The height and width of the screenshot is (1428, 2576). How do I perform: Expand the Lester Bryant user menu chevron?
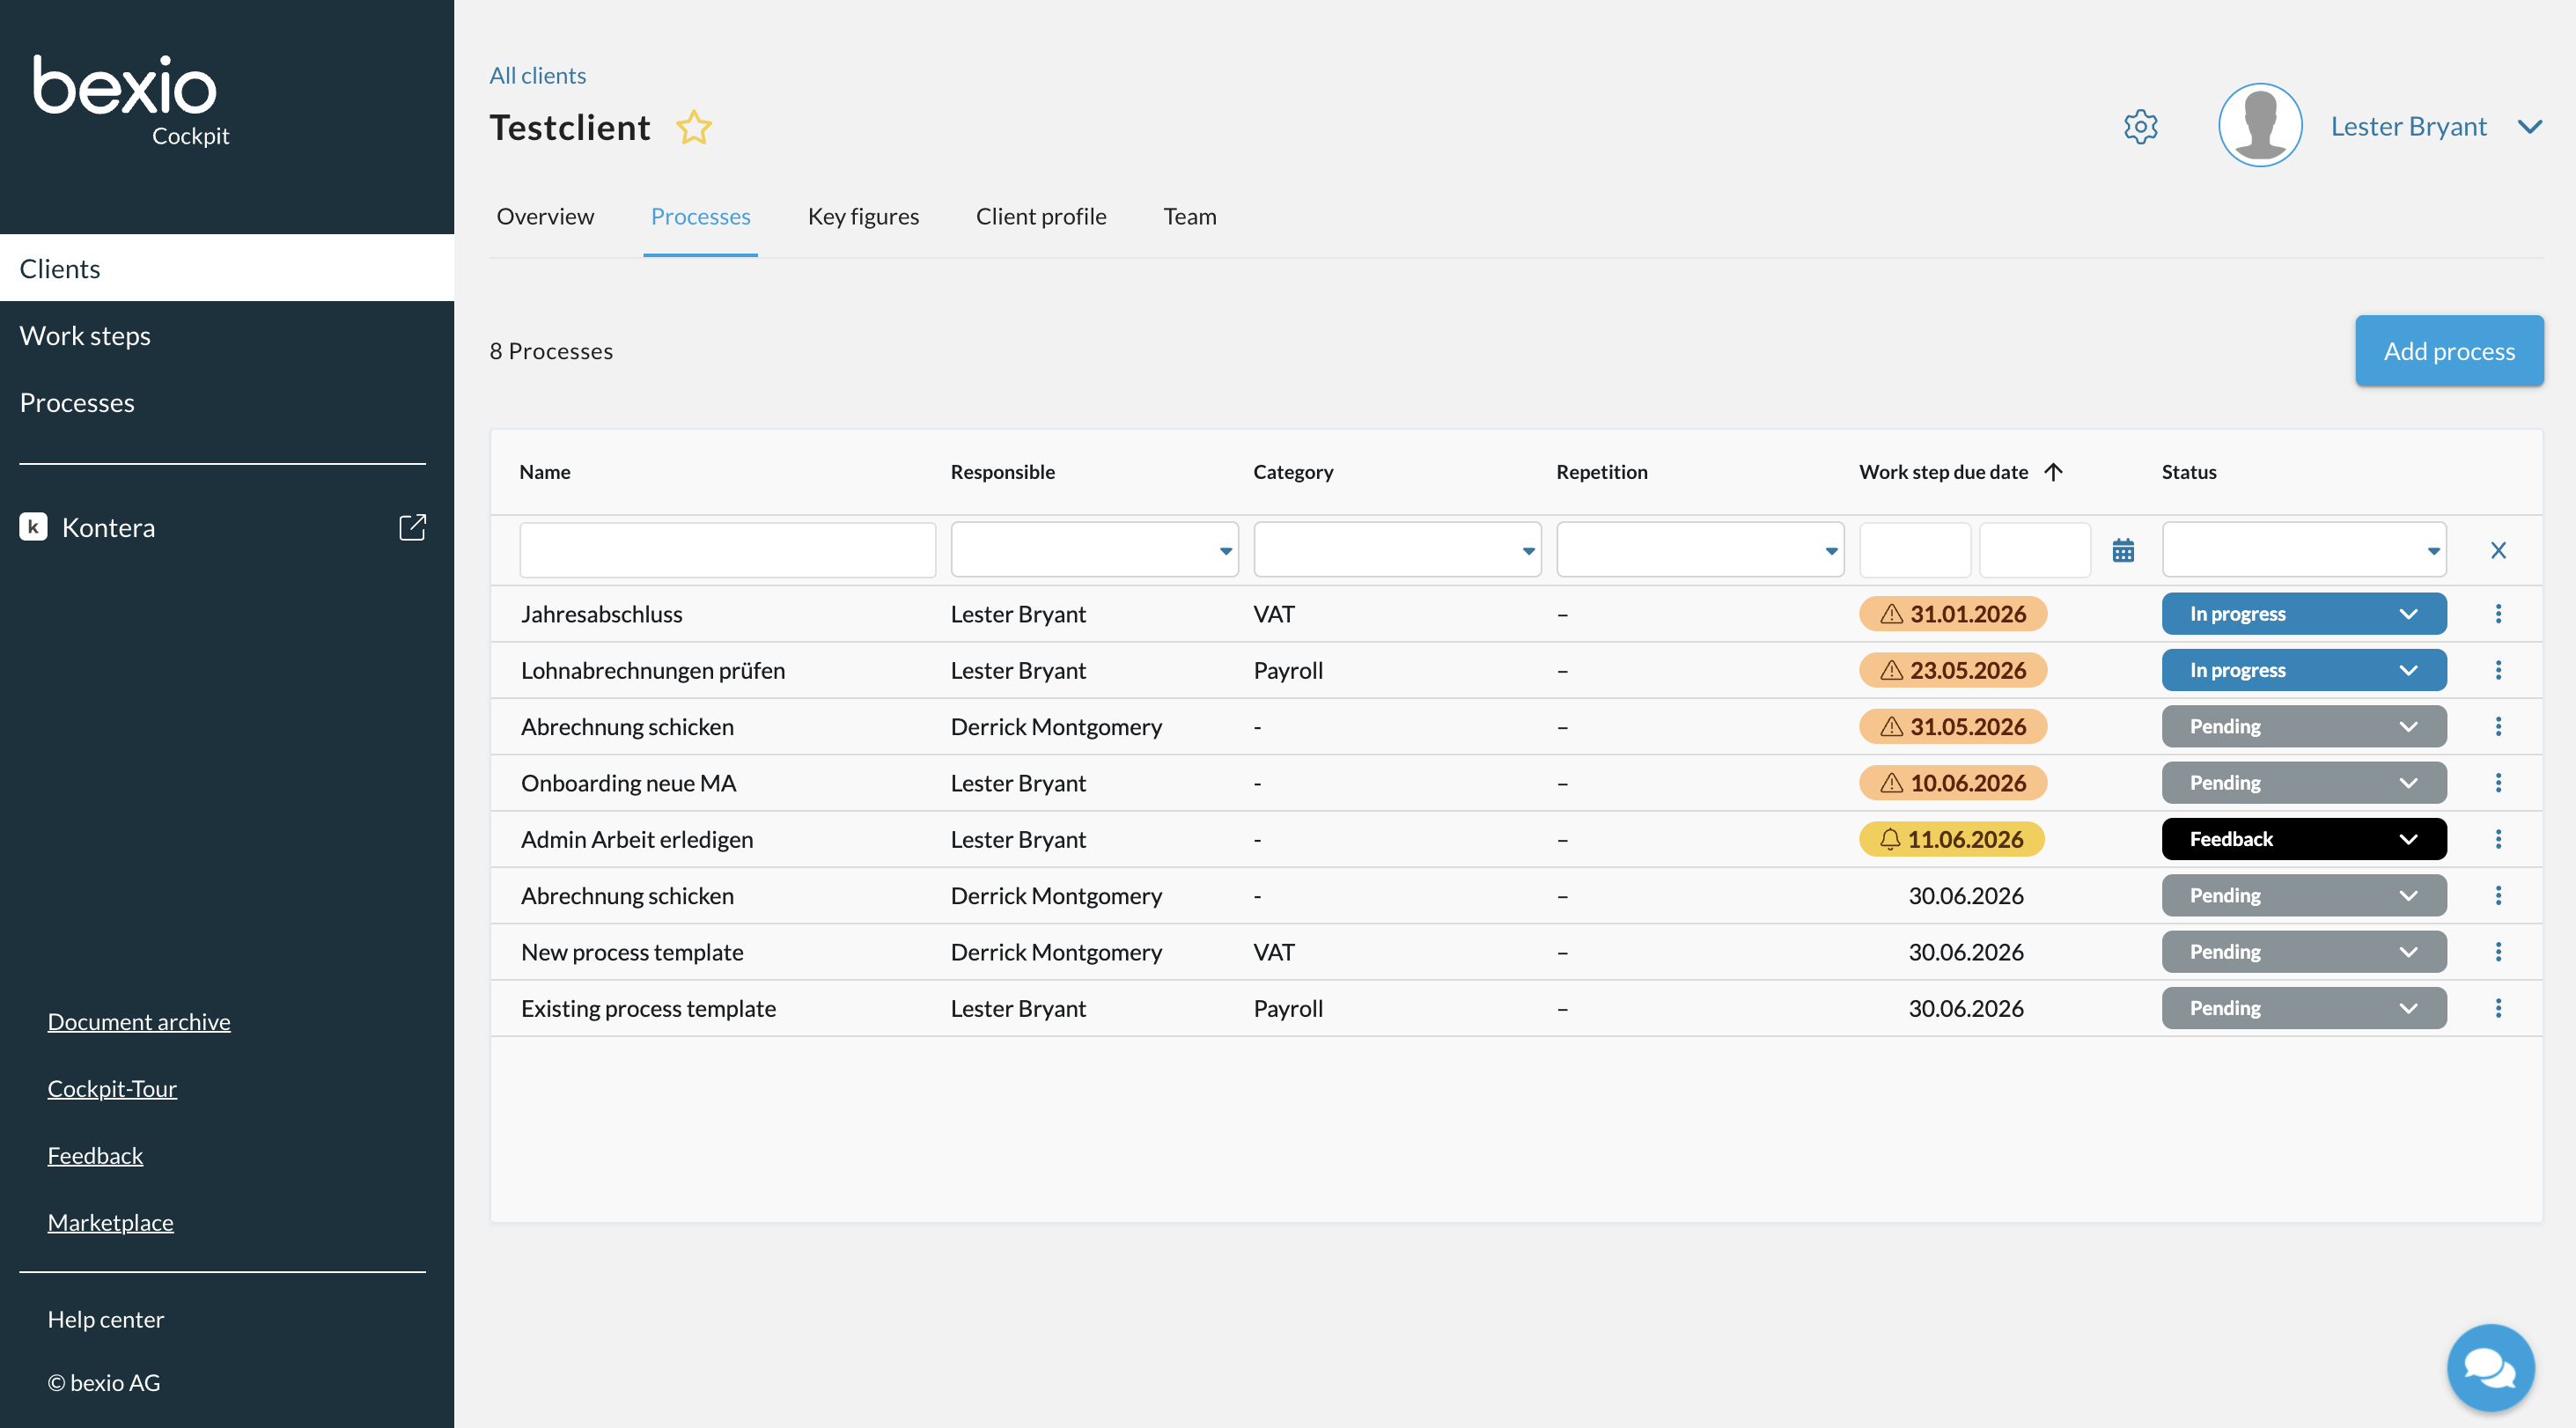tap(2530, 127)
